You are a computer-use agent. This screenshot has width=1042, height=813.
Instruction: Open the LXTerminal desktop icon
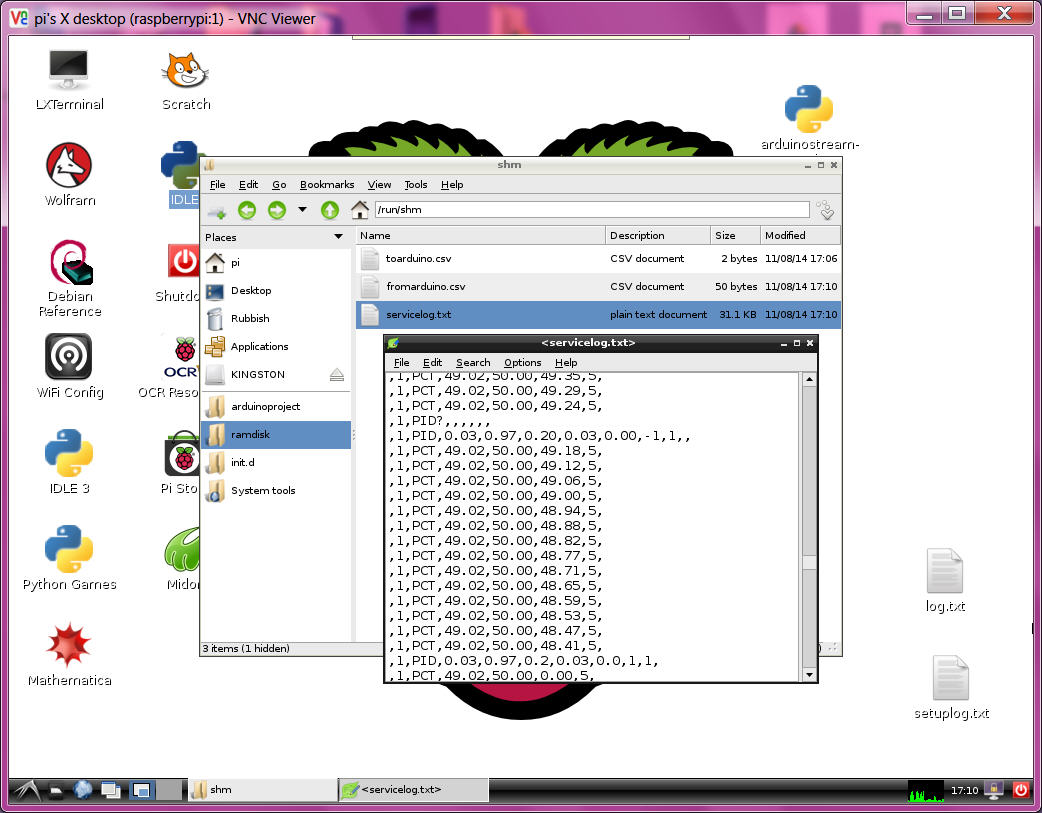(x=69, y=78)
